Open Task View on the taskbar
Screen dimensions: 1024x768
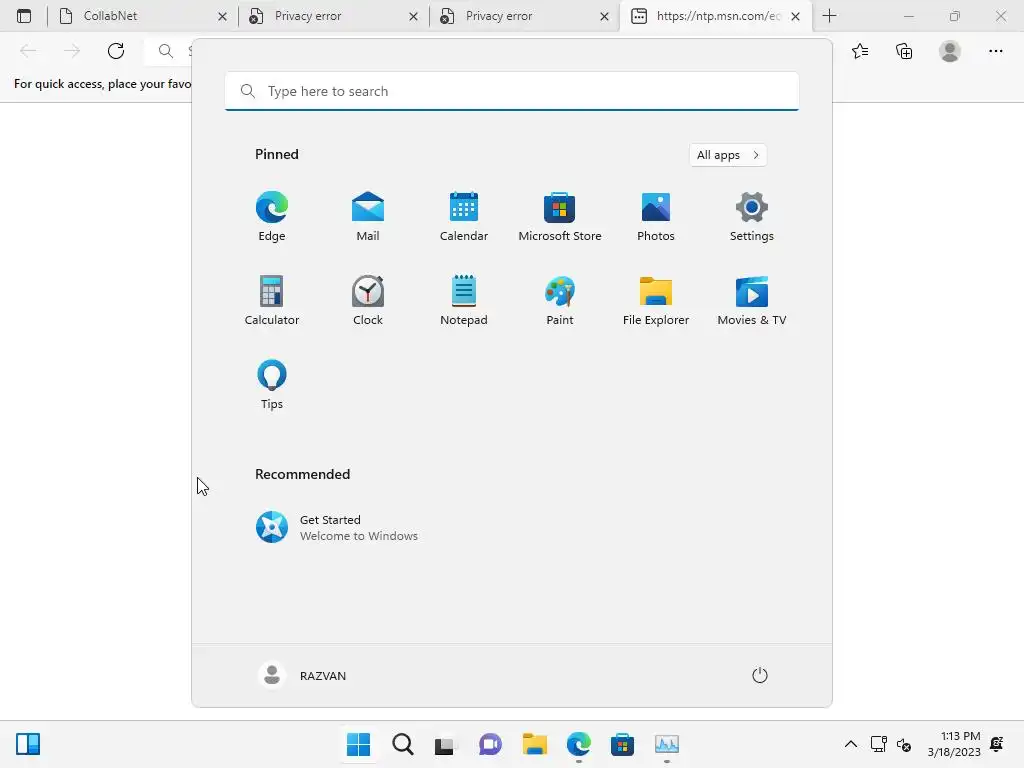[446, 744]
